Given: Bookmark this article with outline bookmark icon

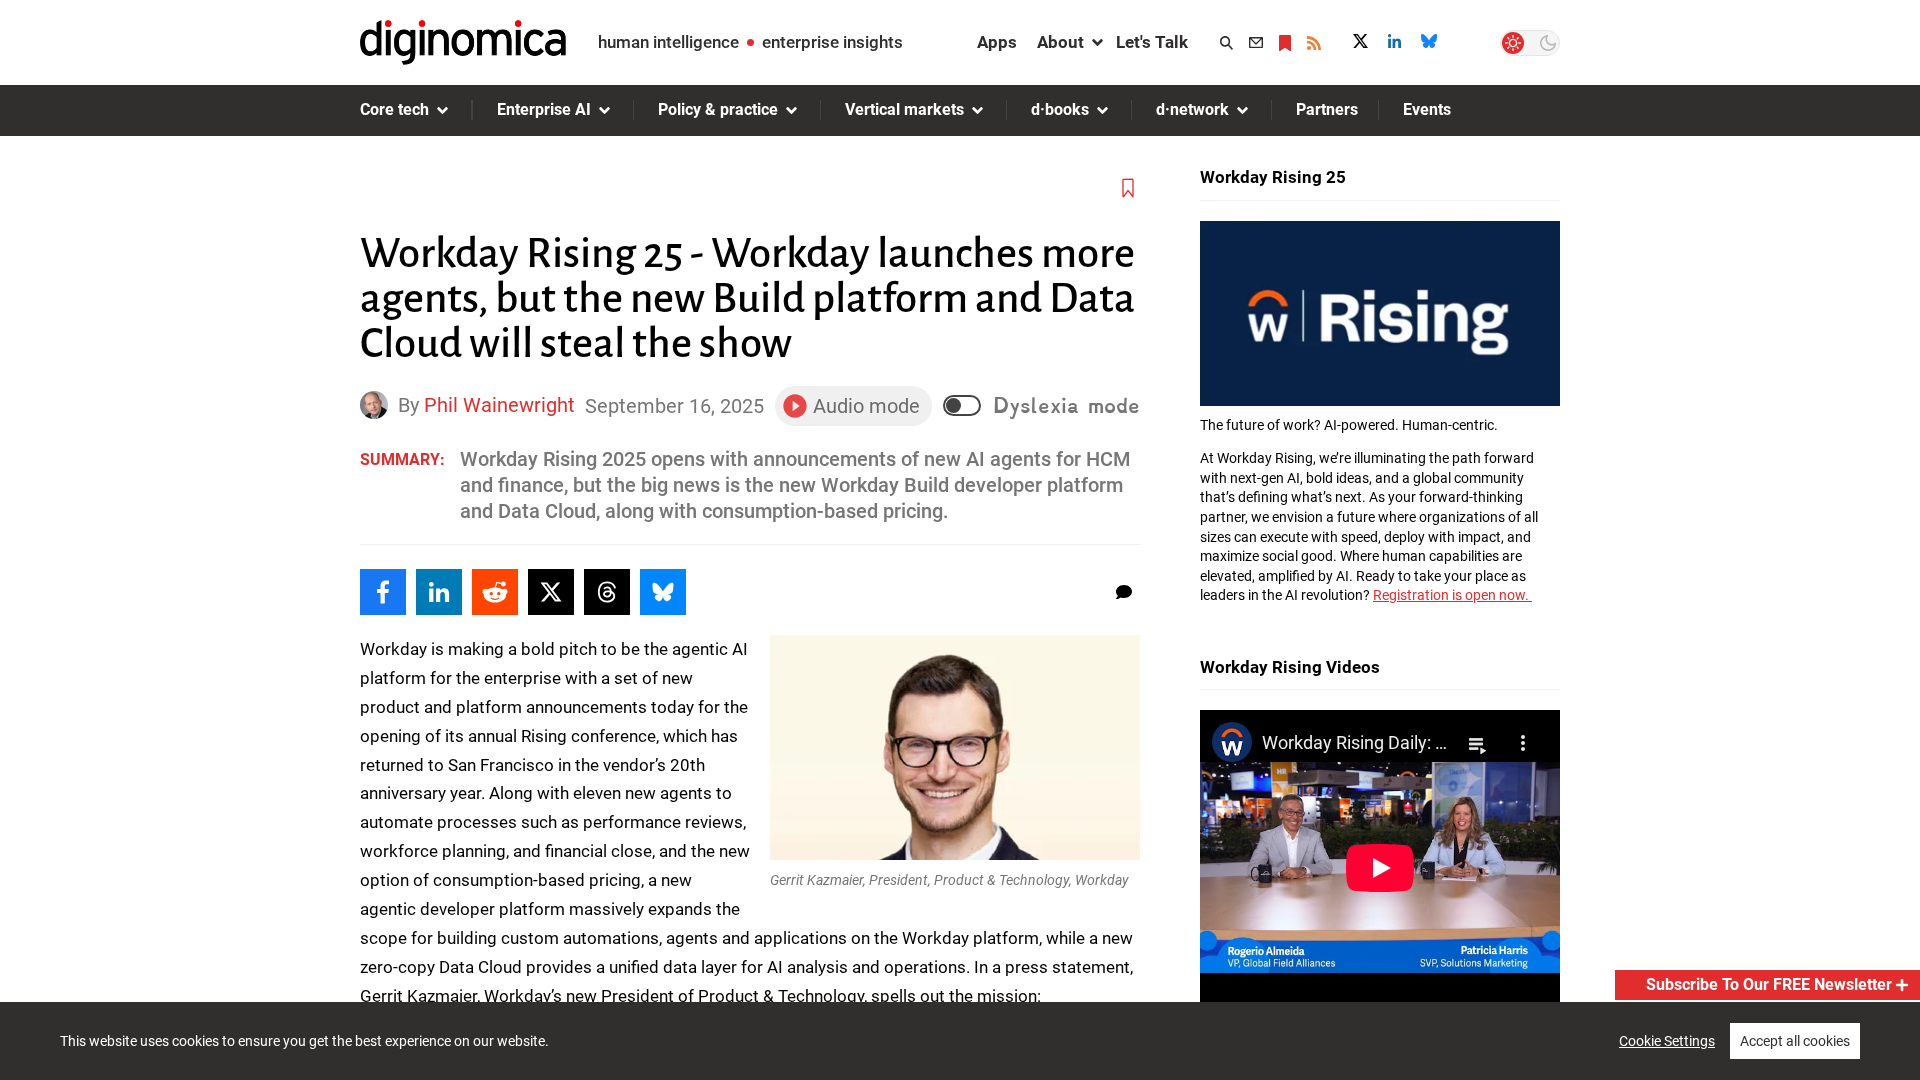Looking at the screenshot, I should [1128, 188].
